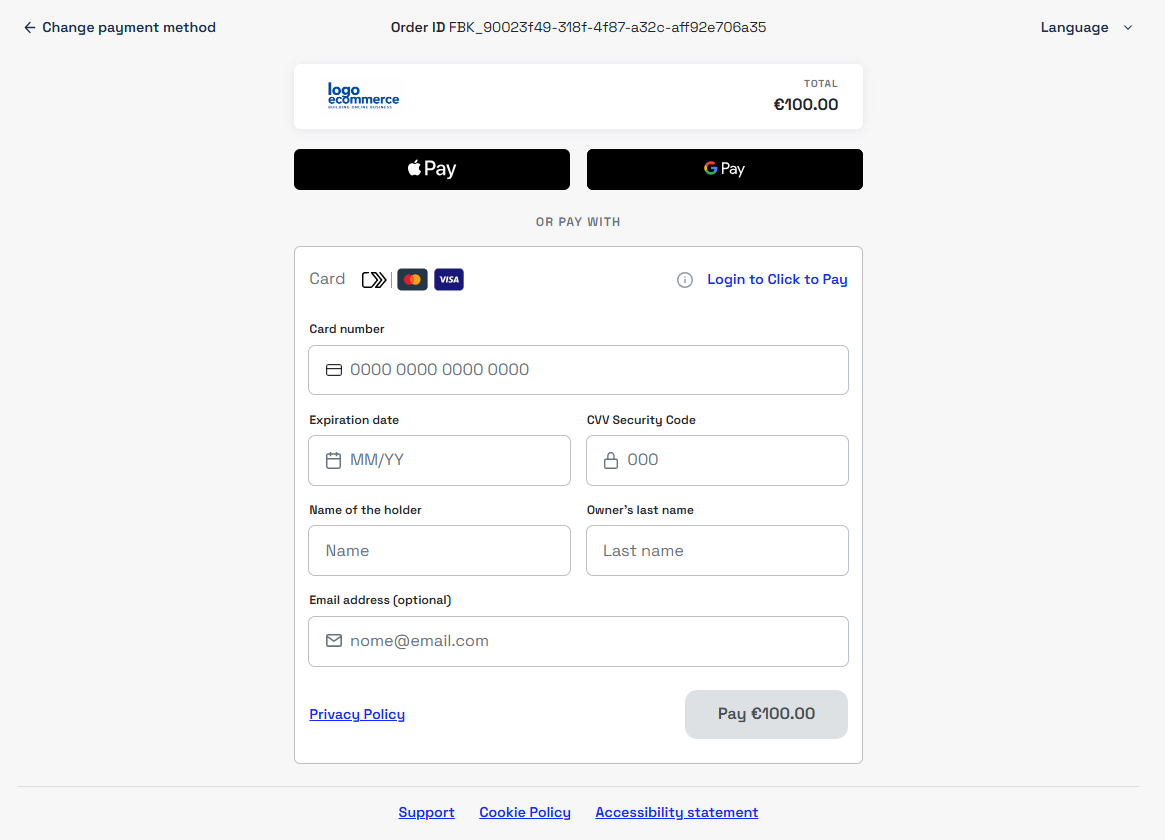Viewport: 1165px width, 840px height.
Task: Pay with Google Pay button
Action: tap(724, 169)
